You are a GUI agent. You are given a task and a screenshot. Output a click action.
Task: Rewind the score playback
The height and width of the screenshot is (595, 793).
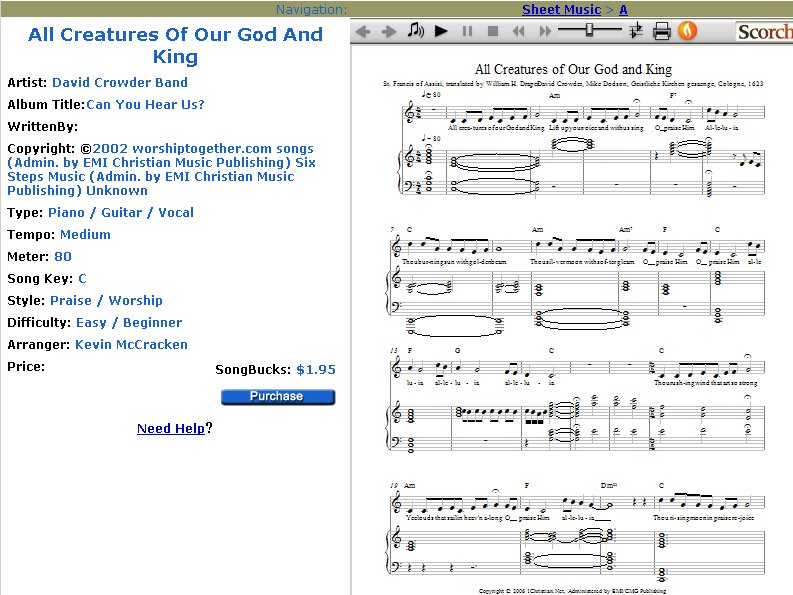519,32
